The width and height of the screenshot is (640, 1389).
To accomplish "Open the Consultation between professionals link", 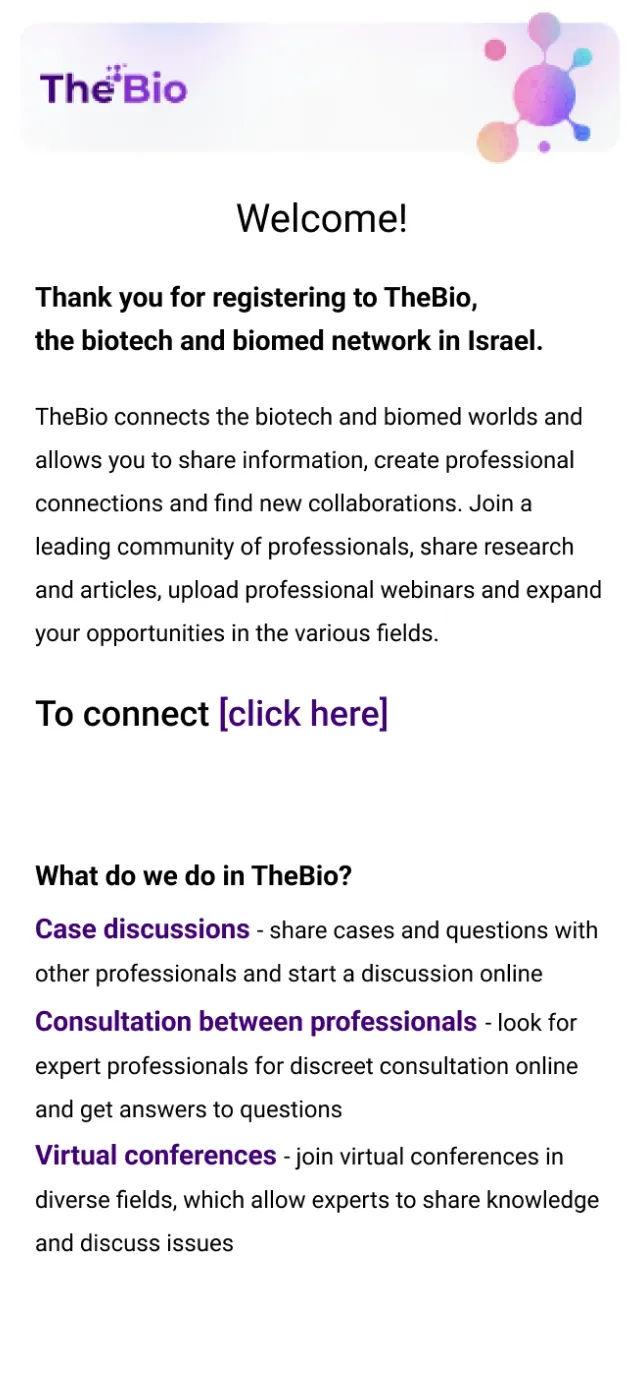I will tap(256, 1021).
